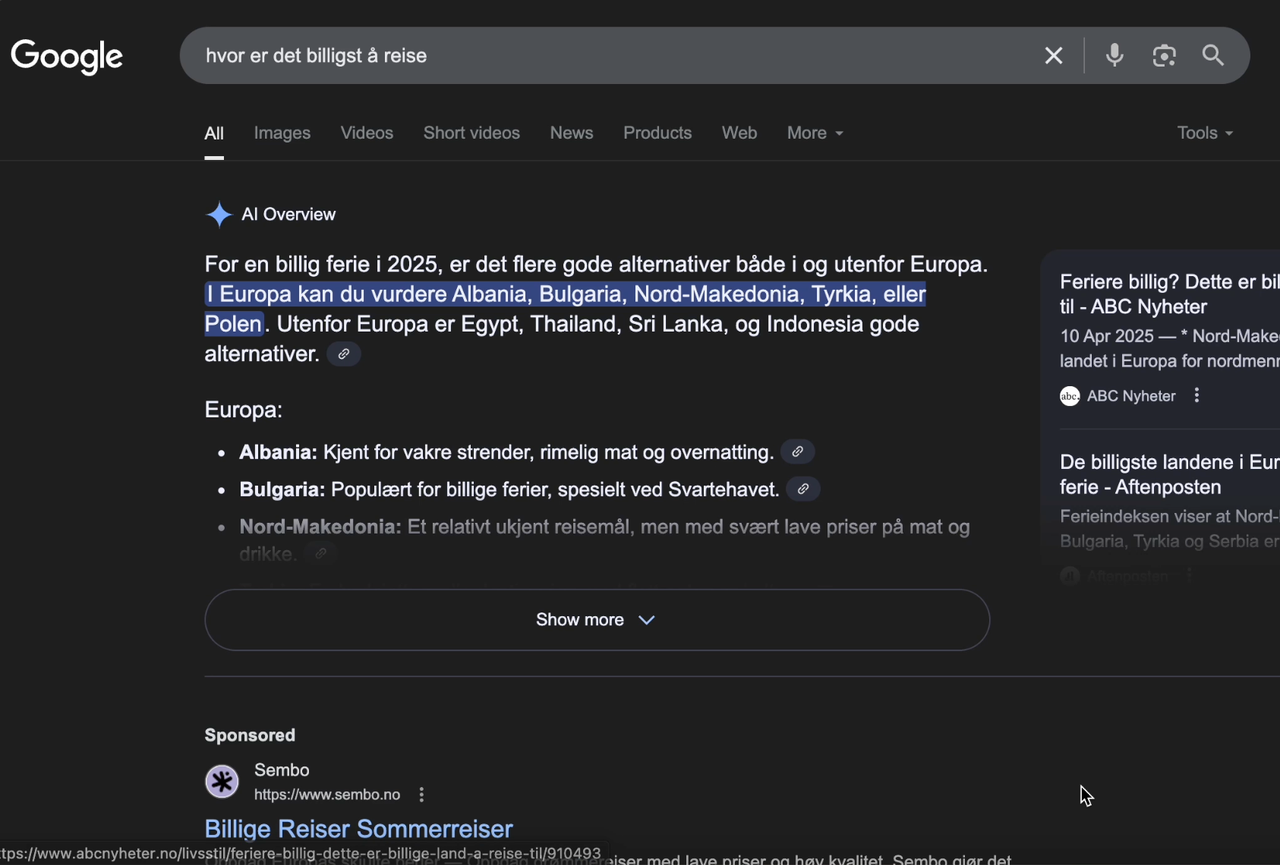Viewport: 1280px width, 865px height.
Task: Switch to the Web tab
Action: (739, 133)
